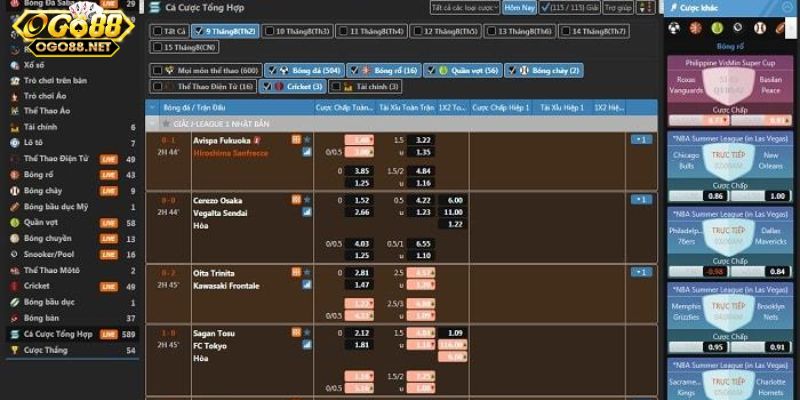Open stats icon for Oita Trinita match

pyautogui.click(x=296, y=272)
